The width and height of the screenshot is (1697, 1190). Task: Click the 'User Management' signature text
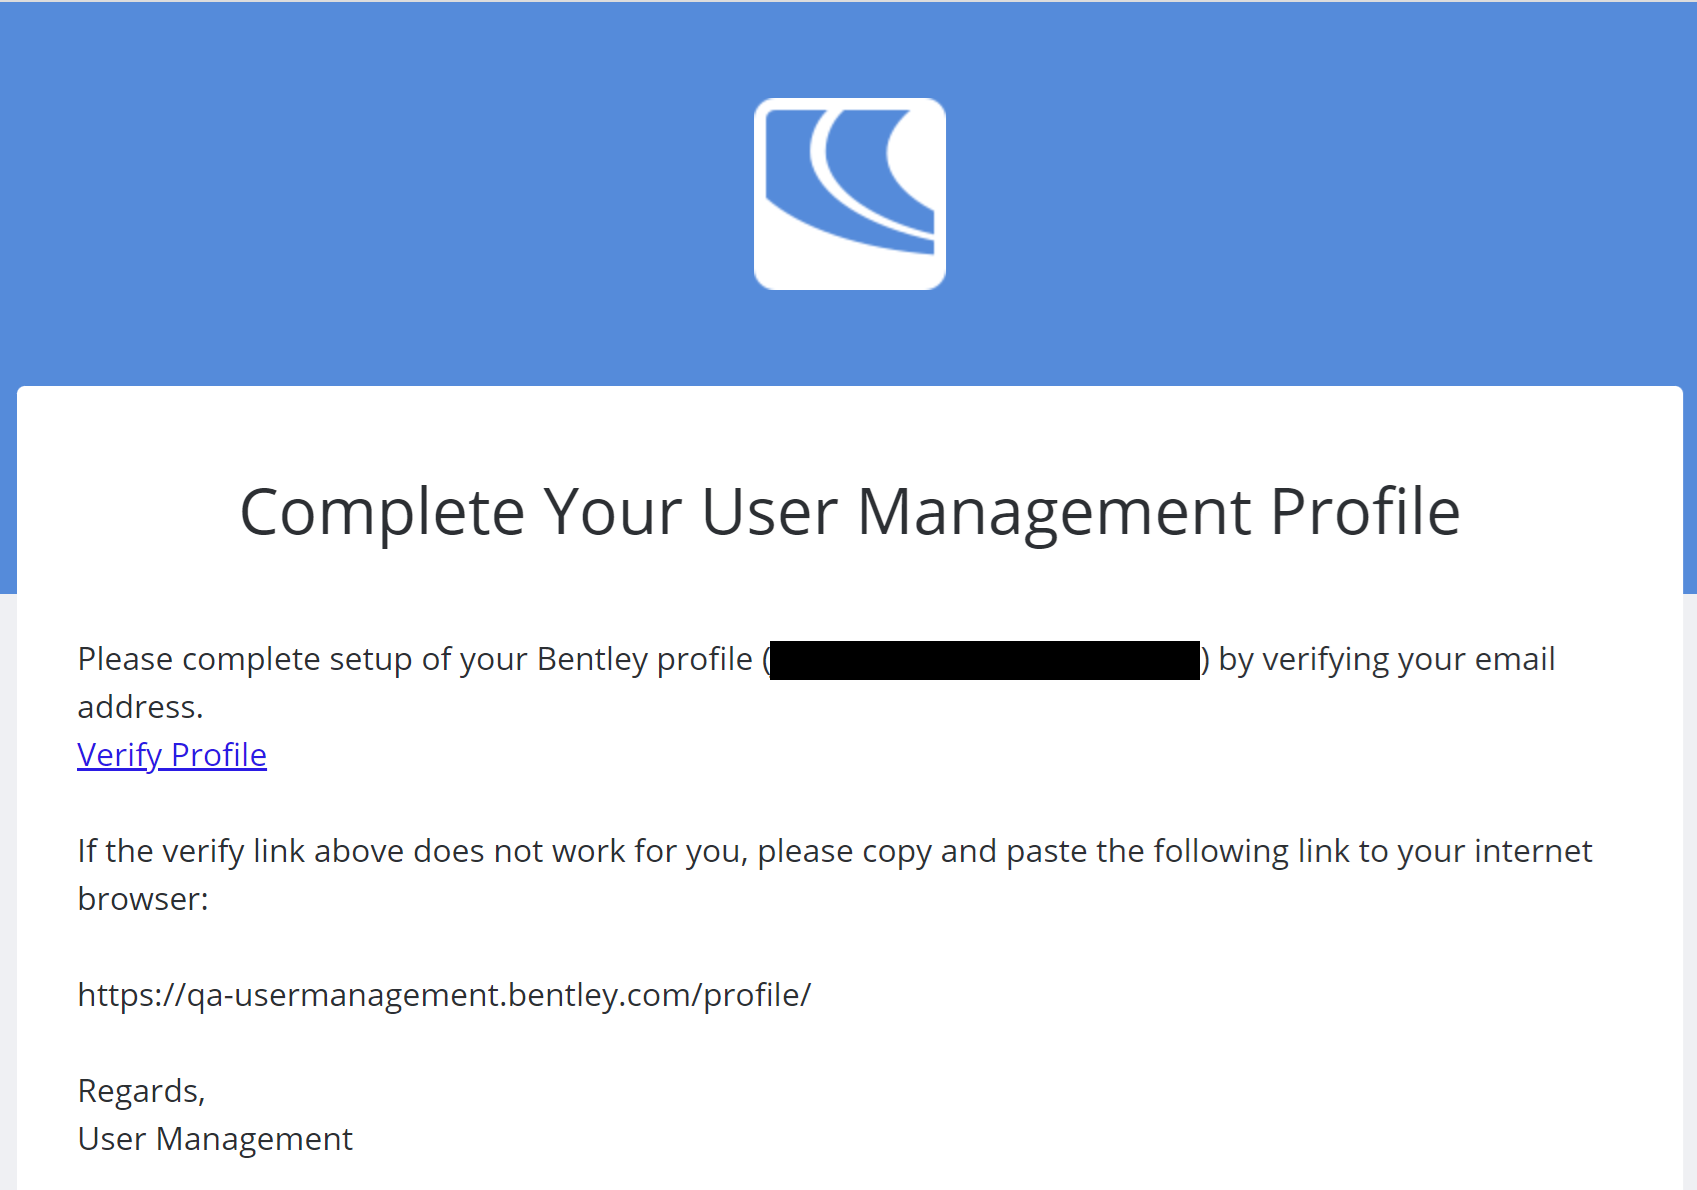point(215,1139)
